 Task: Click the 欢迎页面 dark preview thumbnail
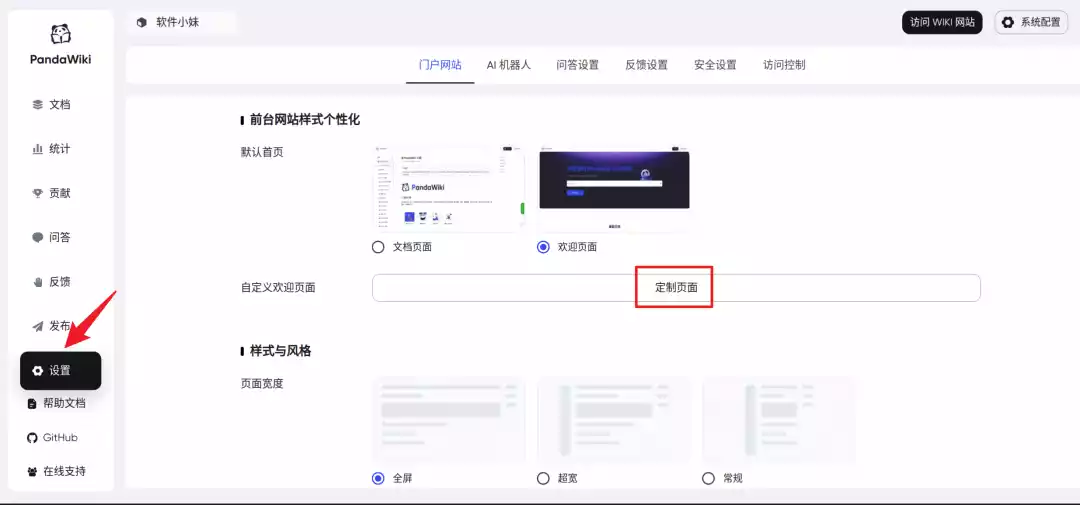click(x=614, y=187)
